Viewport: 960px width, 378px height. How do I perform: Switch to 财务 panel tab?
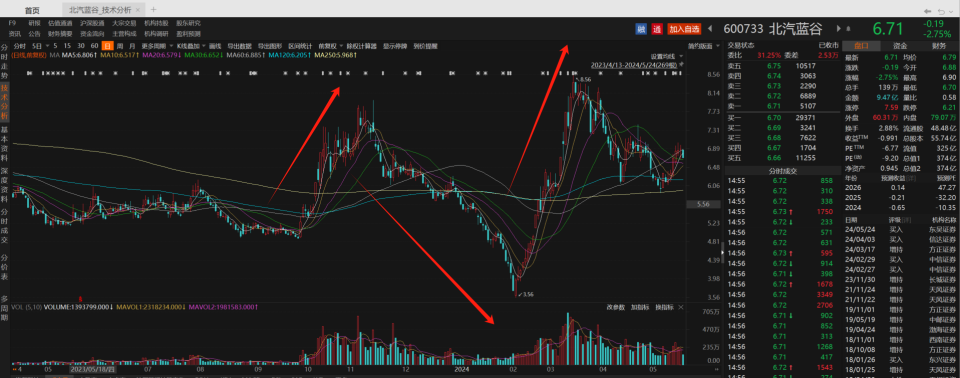[939, 45]
